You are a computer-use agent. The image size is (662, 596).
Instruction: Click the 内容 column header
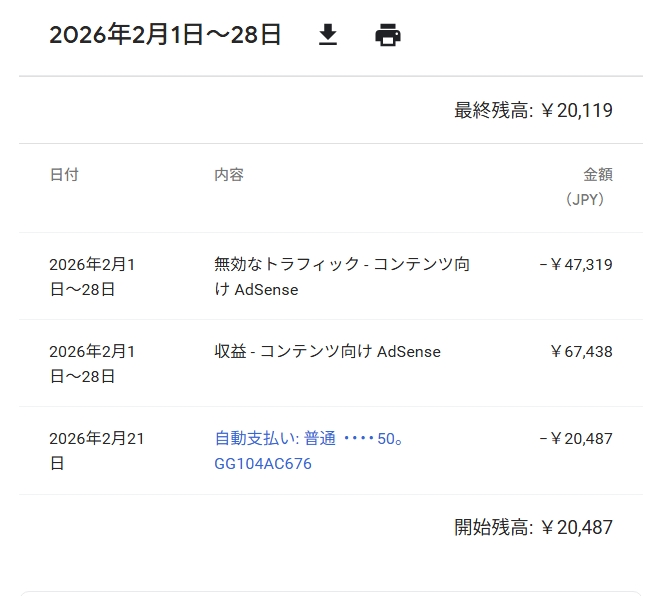point(229,174)
